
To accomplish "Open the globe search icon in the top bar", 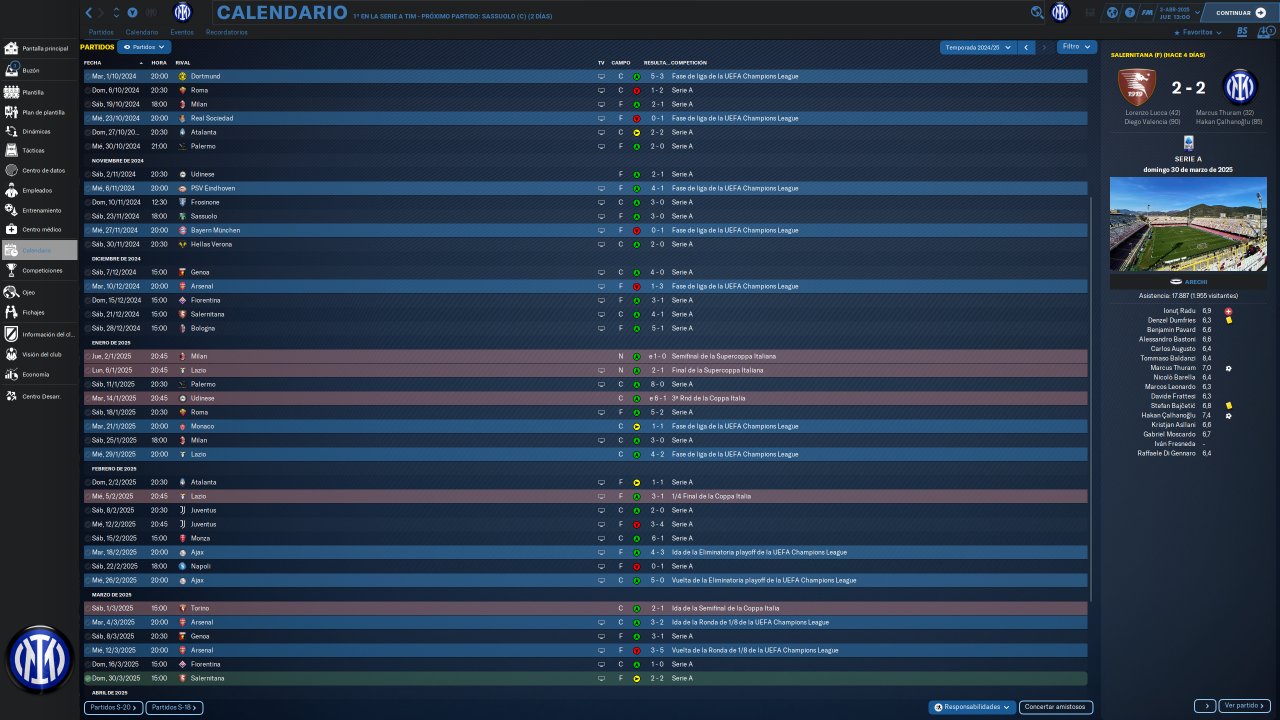I will pos(1038,13).
